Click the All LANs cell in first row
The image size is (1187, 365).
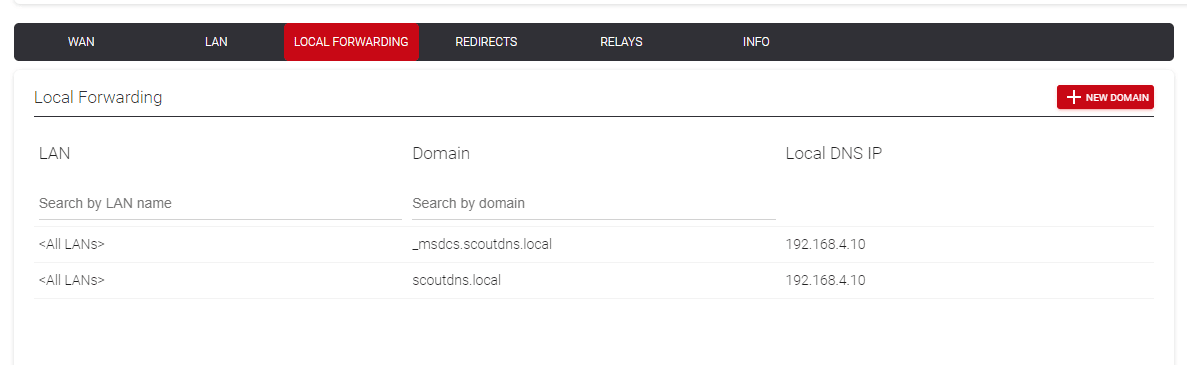(x=71, y=245)
